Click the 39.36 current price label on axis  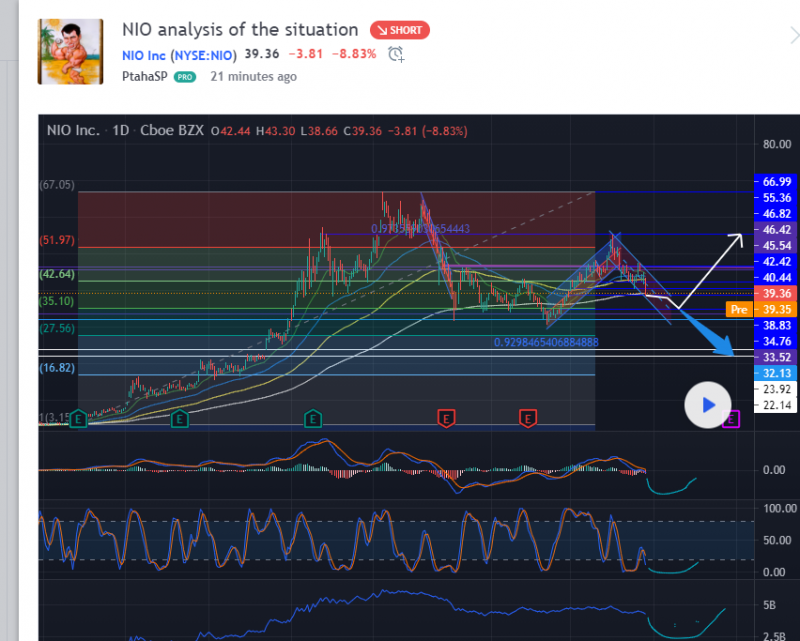click(776, 294)
